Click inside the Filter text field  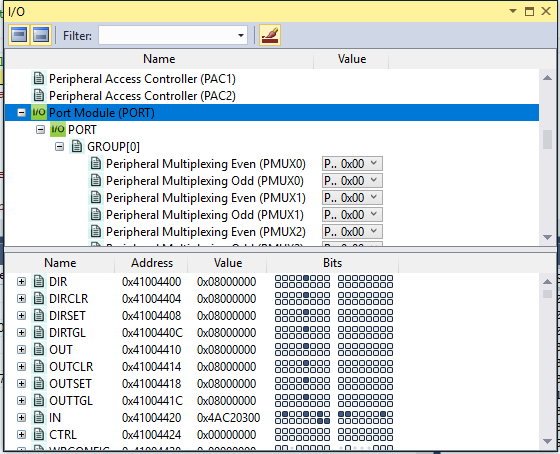pos(167,35)
